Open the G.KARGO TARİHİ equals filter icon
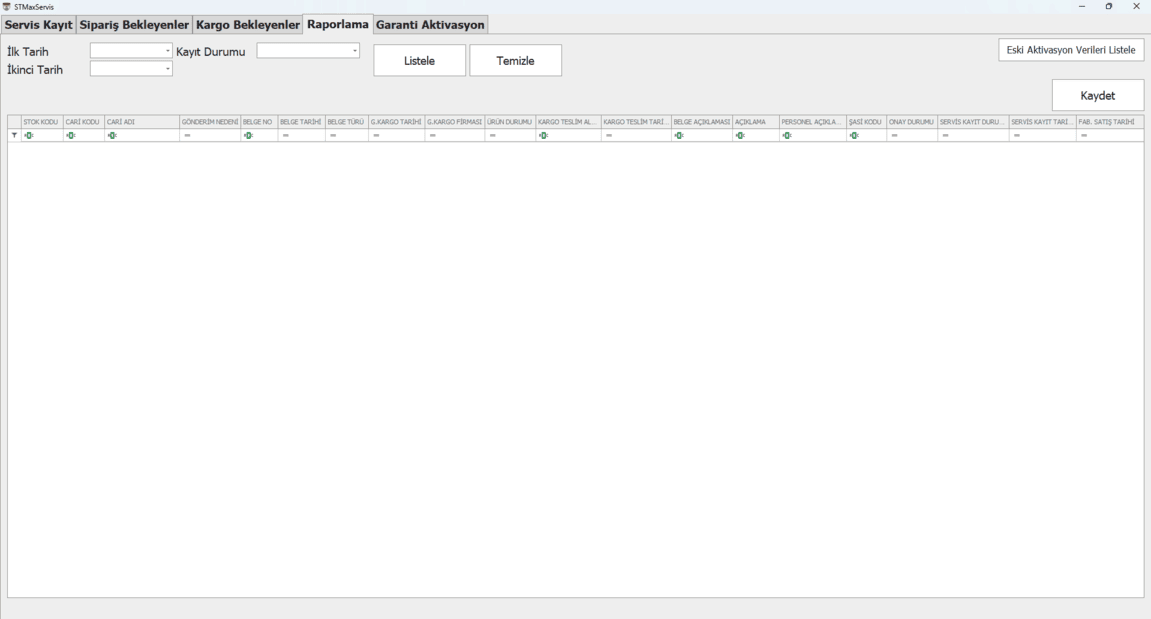 click(376, 135)
